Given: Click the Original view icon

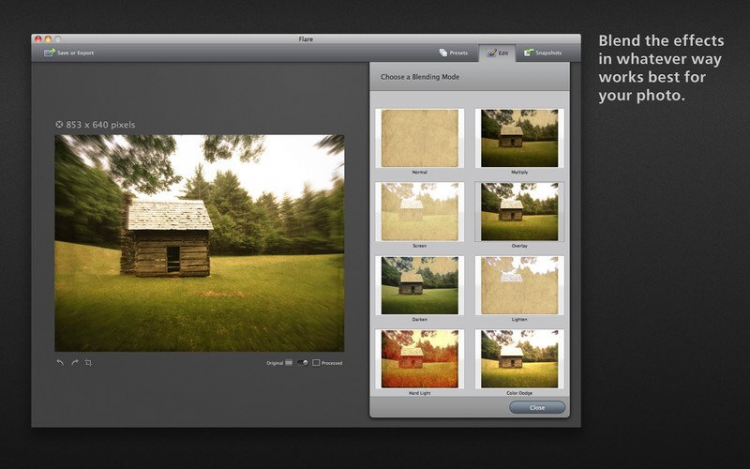Looking at the screenshot, I should [x=289, y=363].
